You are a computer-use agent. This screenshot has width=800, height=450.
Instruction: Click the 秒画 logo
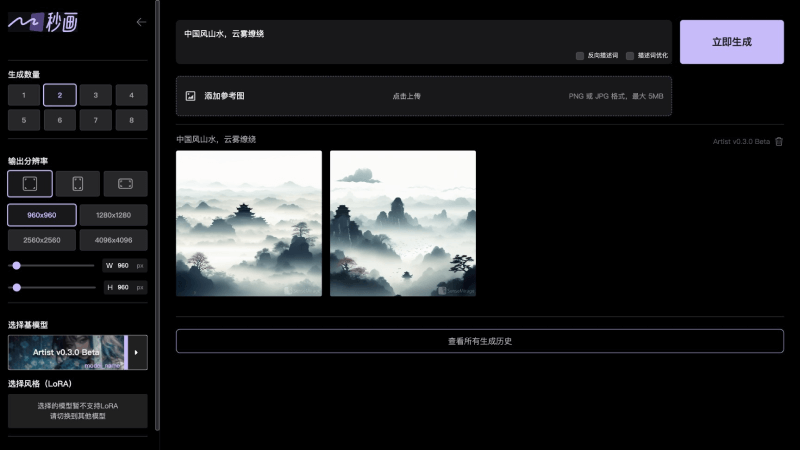click(42, 21)
